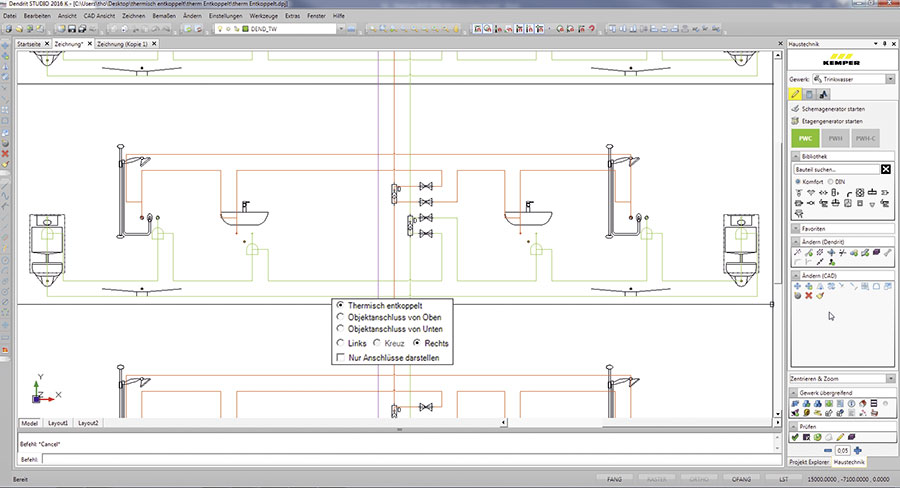This screenshot has height=488, width=900.
Task: Collapse the Gewerk übergreifend section
Action: 794,393
